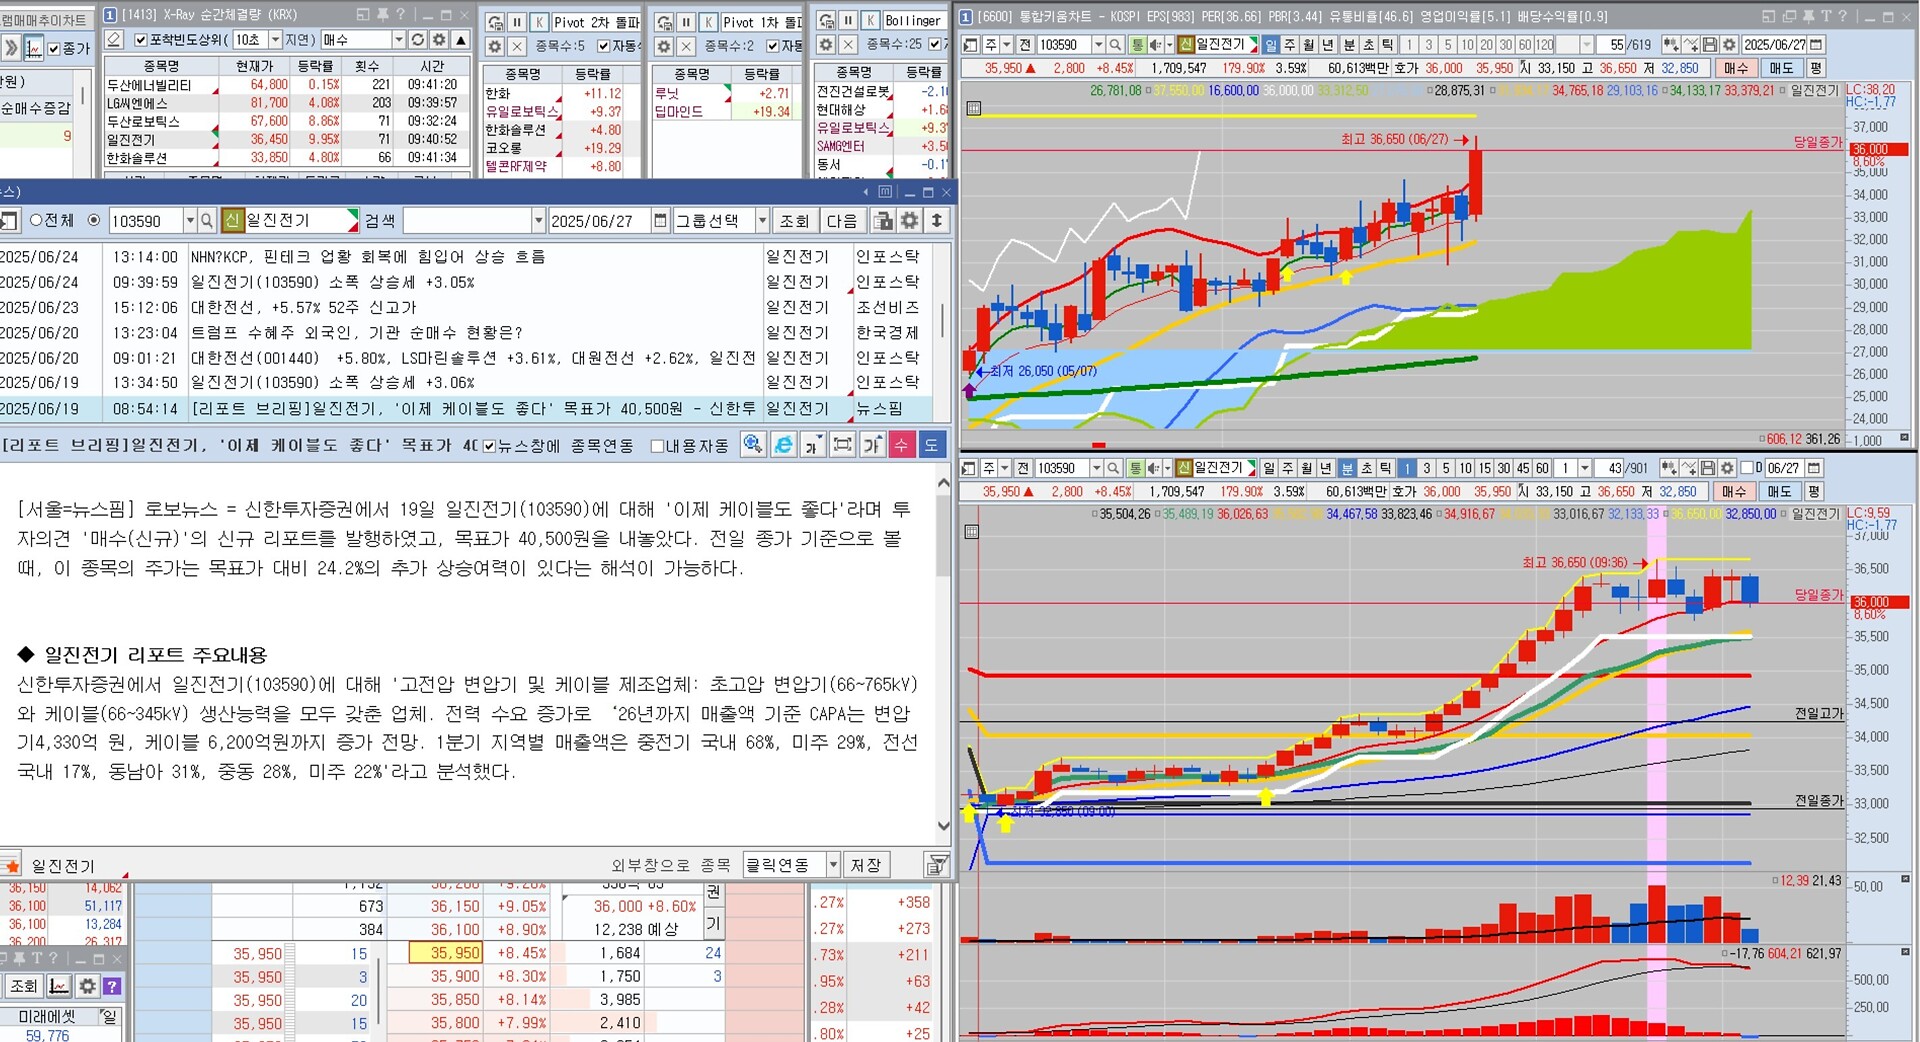The height and width of the screenshot is (1042, 1920).
Task: Switch the upper chart to 분 (minute) period
Action: (x=1347, y=45)
